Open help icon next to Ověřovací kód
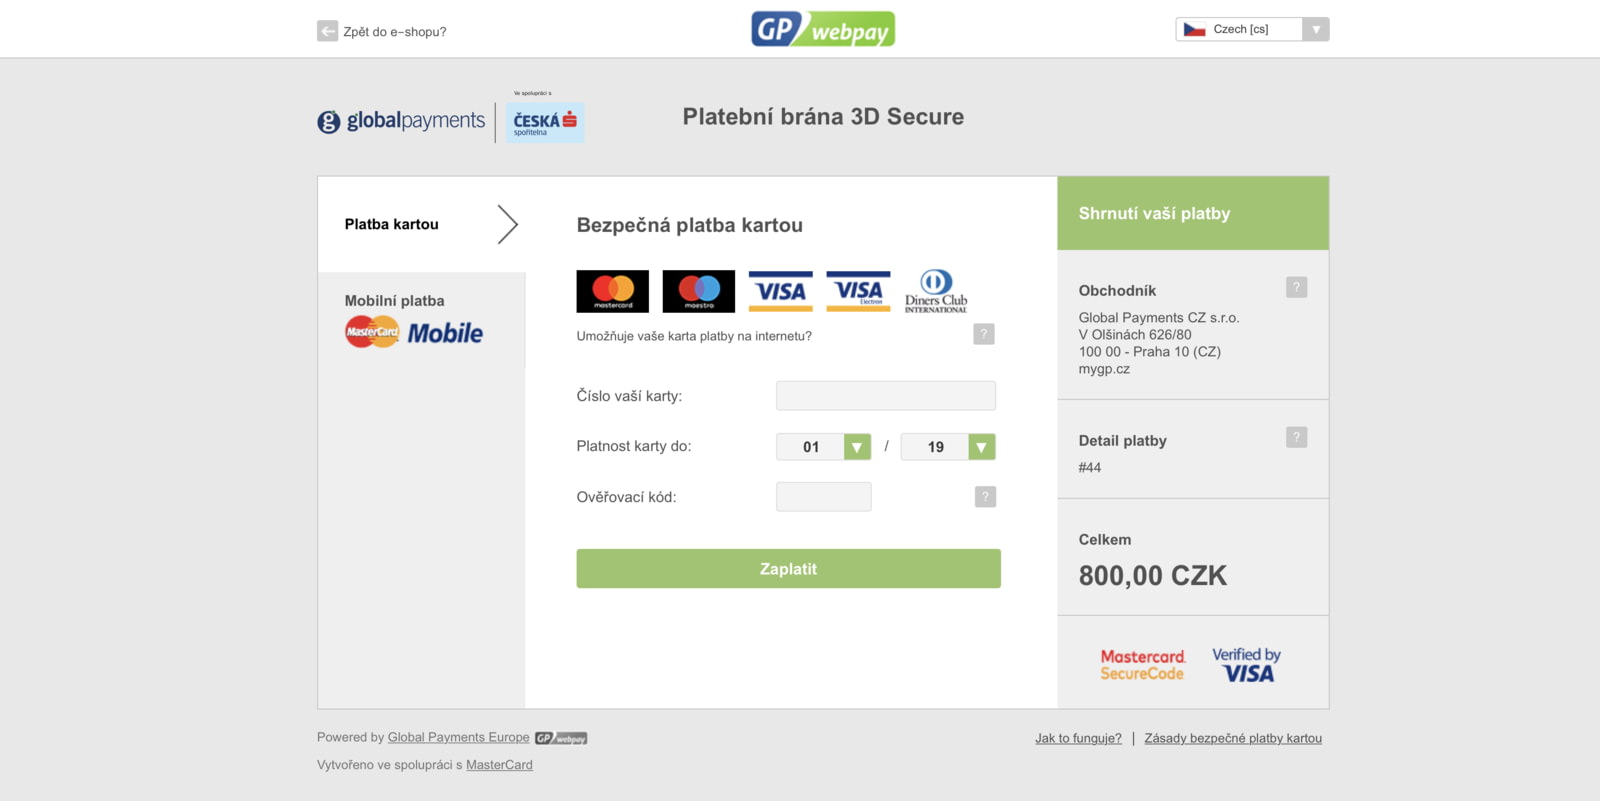Image resolution: width=1600 pixels, height=801 pixels. pyautogui.click(x=985, y=496)
